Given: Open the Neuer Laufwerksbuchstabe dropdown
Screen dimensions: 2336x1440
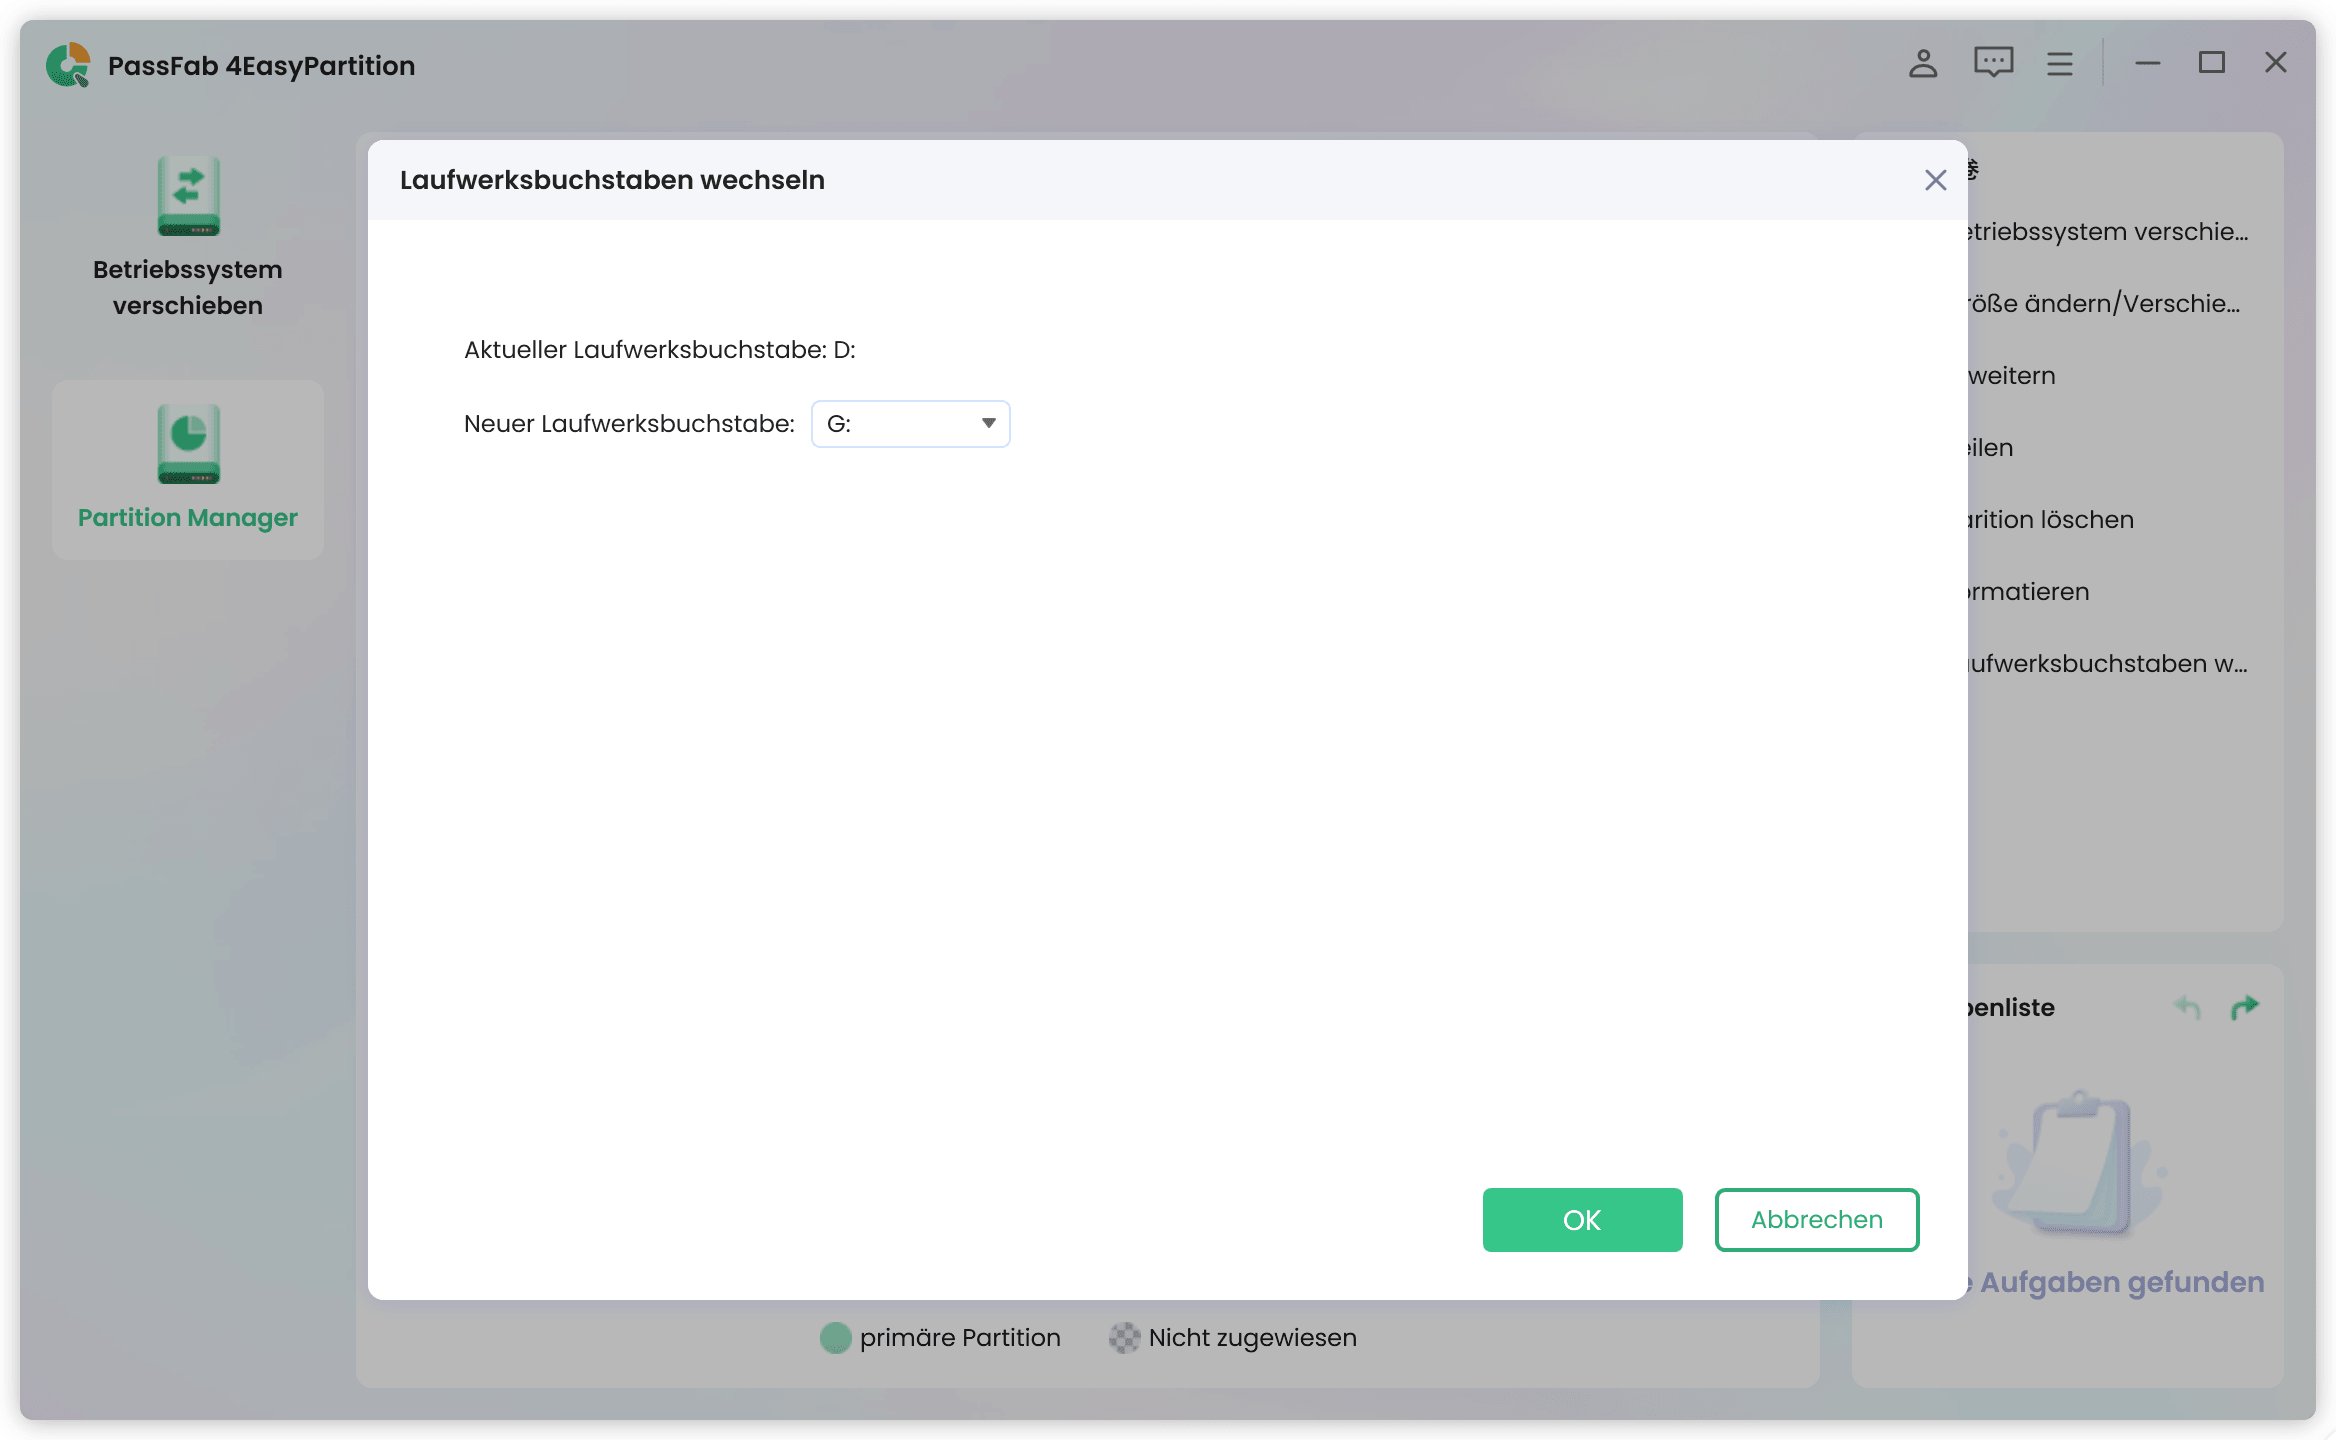Looking at the screenshot, I should pos(909,423).
